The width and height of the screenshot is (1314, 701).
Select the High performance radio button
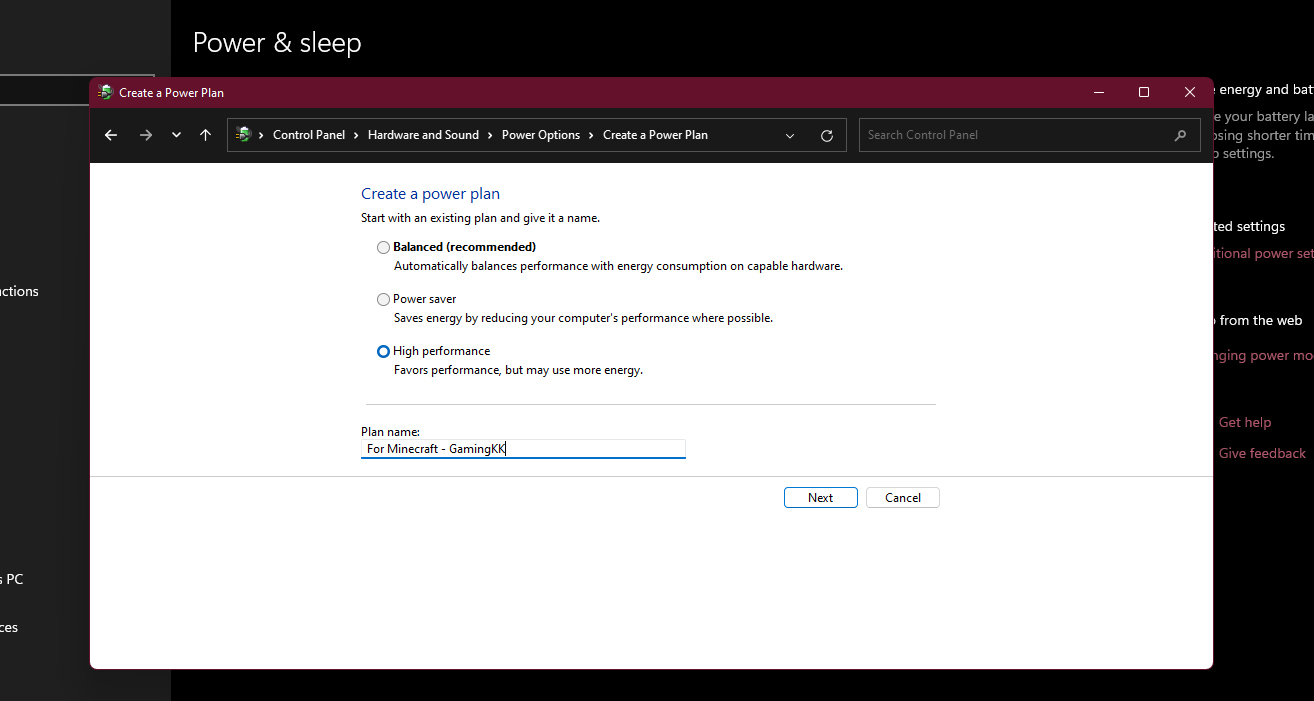pos(383,351)
